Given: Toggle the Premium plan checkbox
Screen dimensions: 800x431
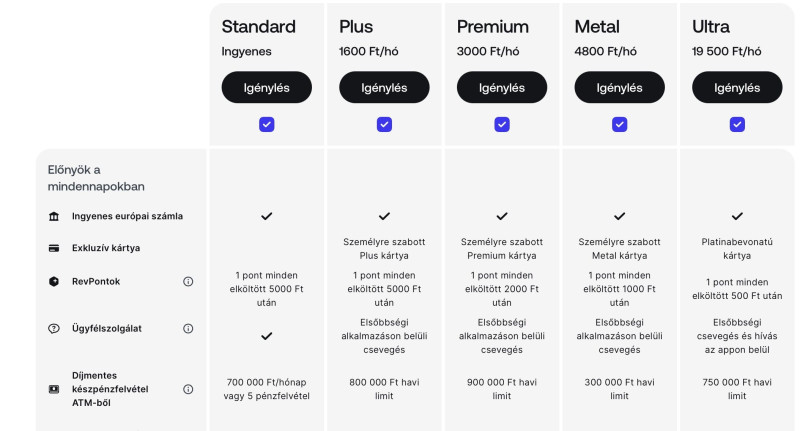Looking at the screenshot, I should click(502, 124).
